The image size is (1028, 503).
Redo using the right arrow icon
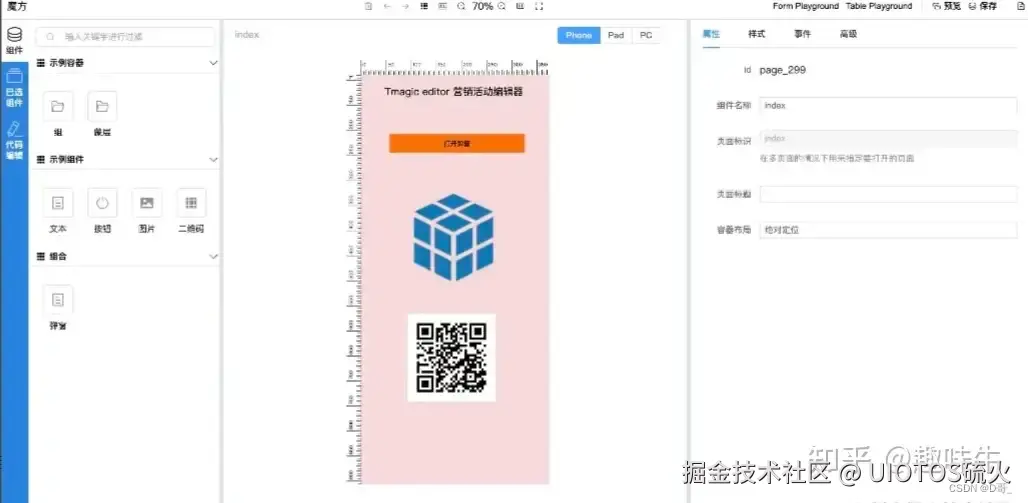(405, 7)
